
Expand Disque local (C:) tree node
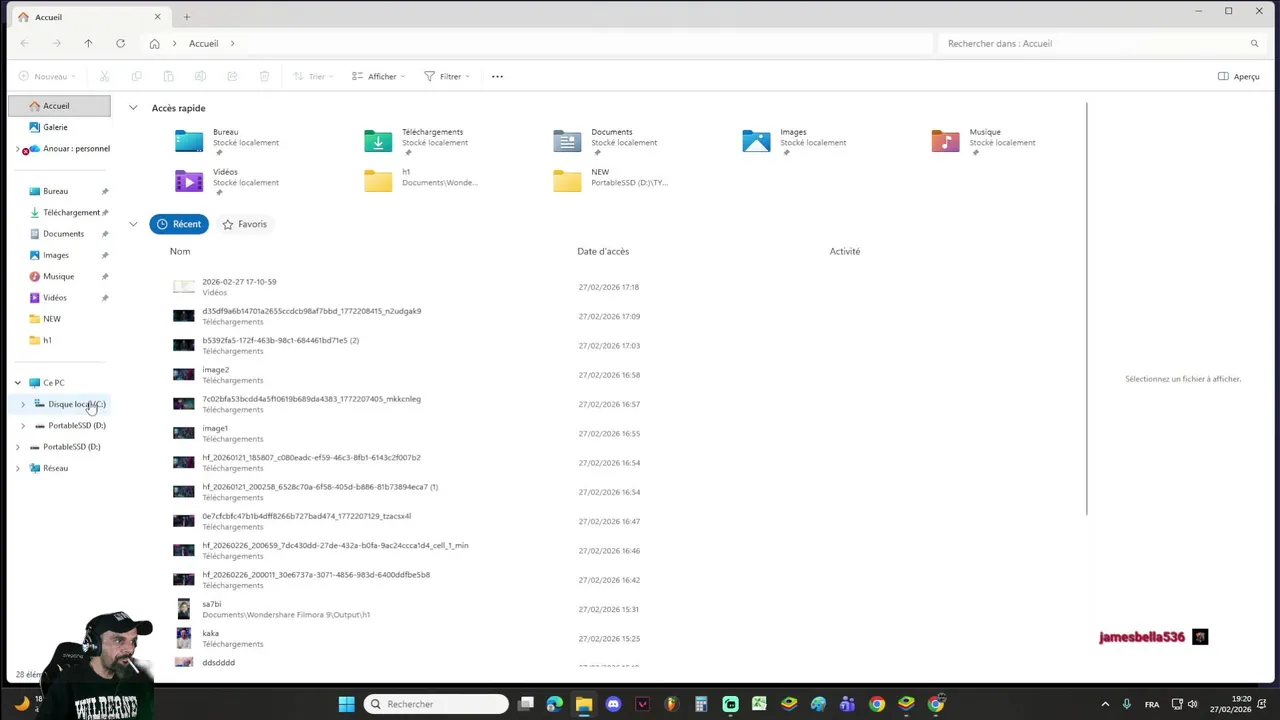click(23, 404)
